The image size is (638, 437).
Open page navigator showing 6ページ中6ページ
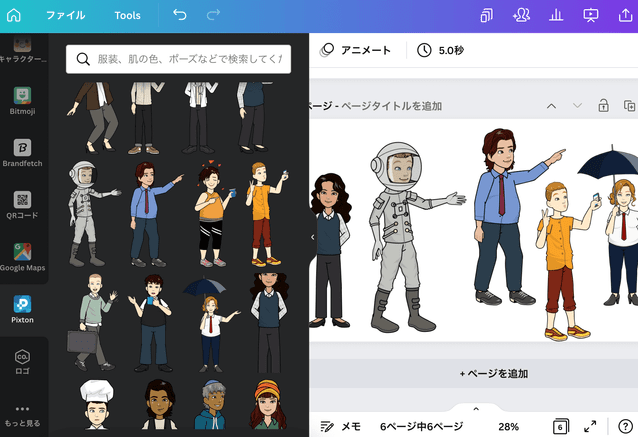[x=422, y=426]
